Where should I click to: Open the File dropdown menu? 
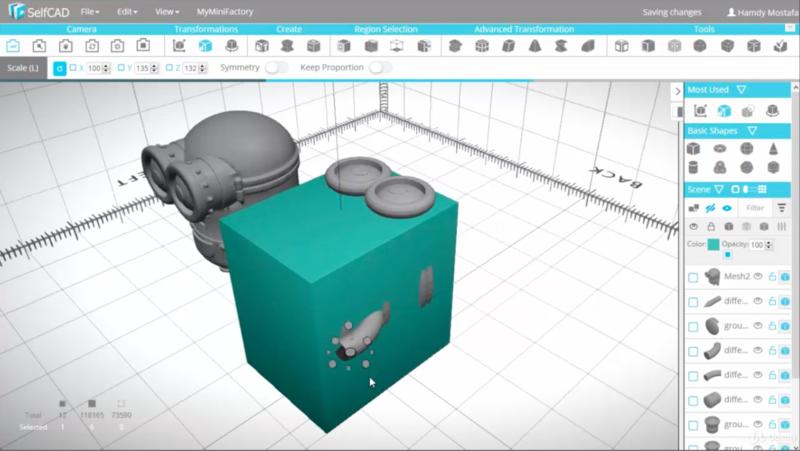(89, 12)
